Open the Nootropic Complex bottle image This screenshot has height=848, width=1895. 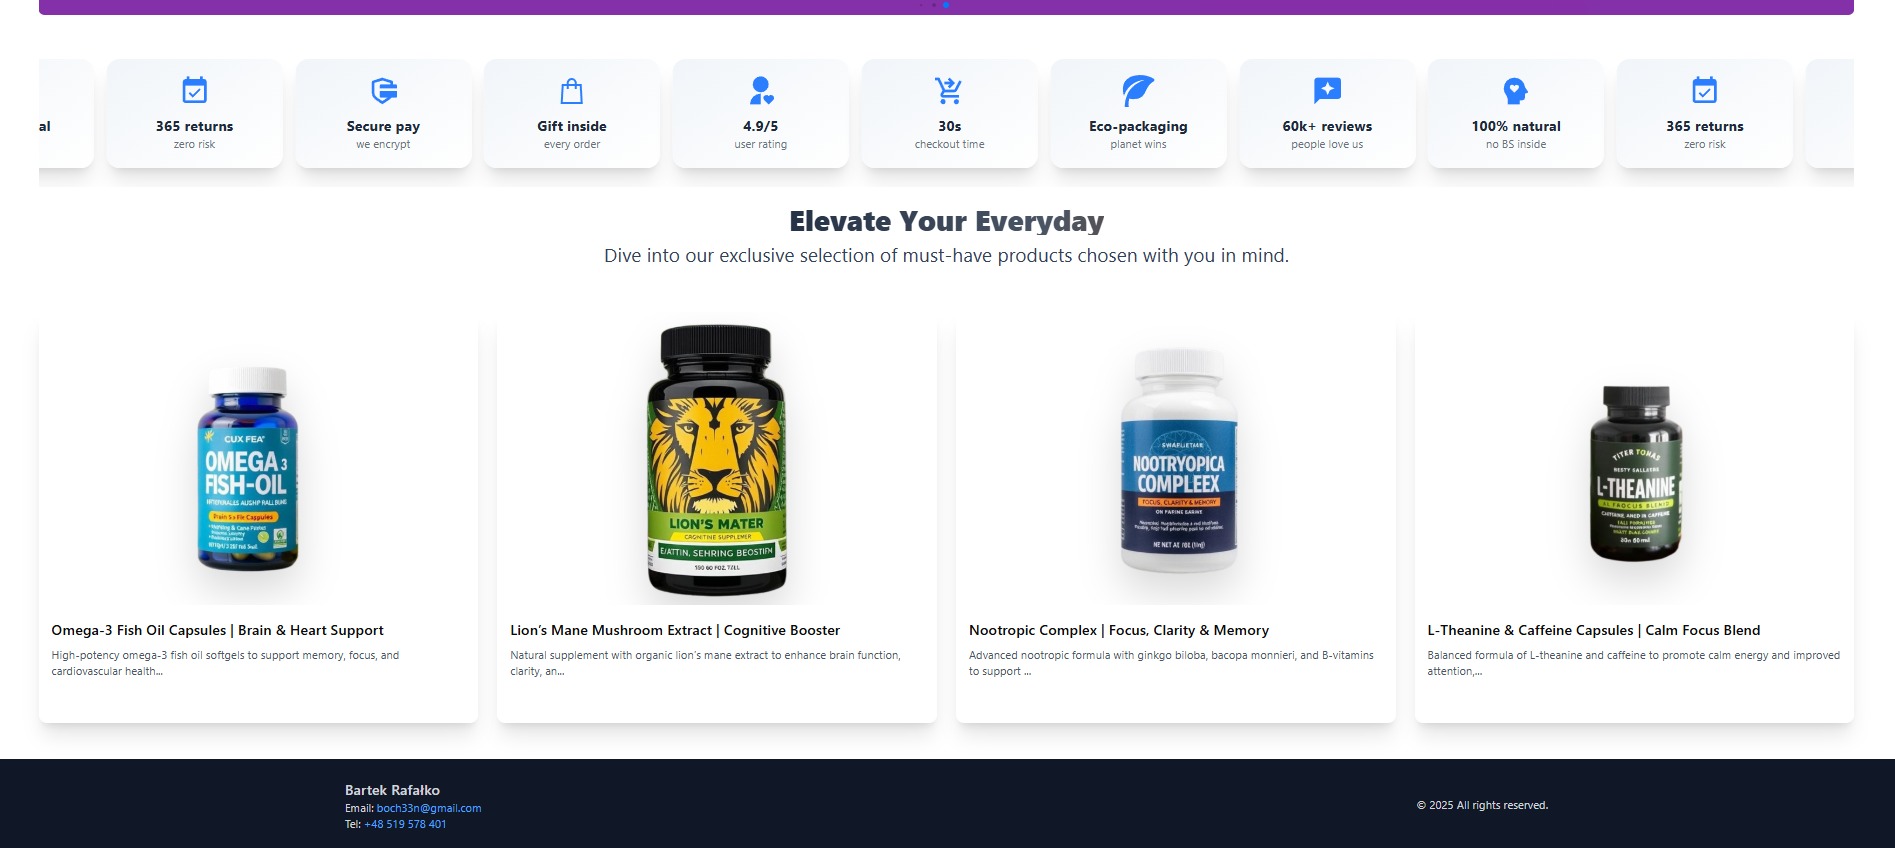(x=1179, y=462)
